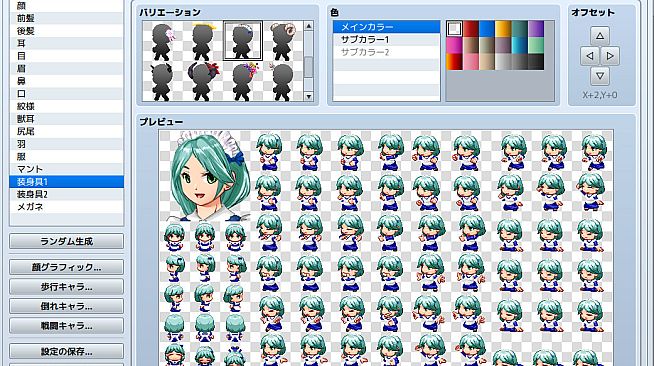This screenshot has height=366, width=654.
Task: Pick the bright blue color swatch
Action: click(487, 29)
